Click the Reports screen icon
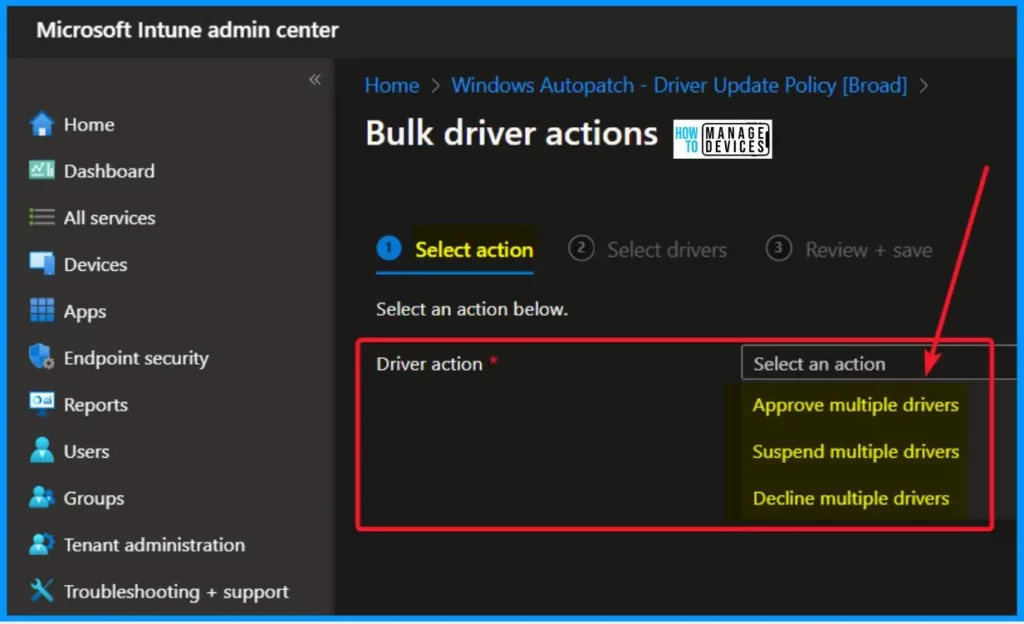Viewport: 1024px width, 624px height. click(42, 404)
